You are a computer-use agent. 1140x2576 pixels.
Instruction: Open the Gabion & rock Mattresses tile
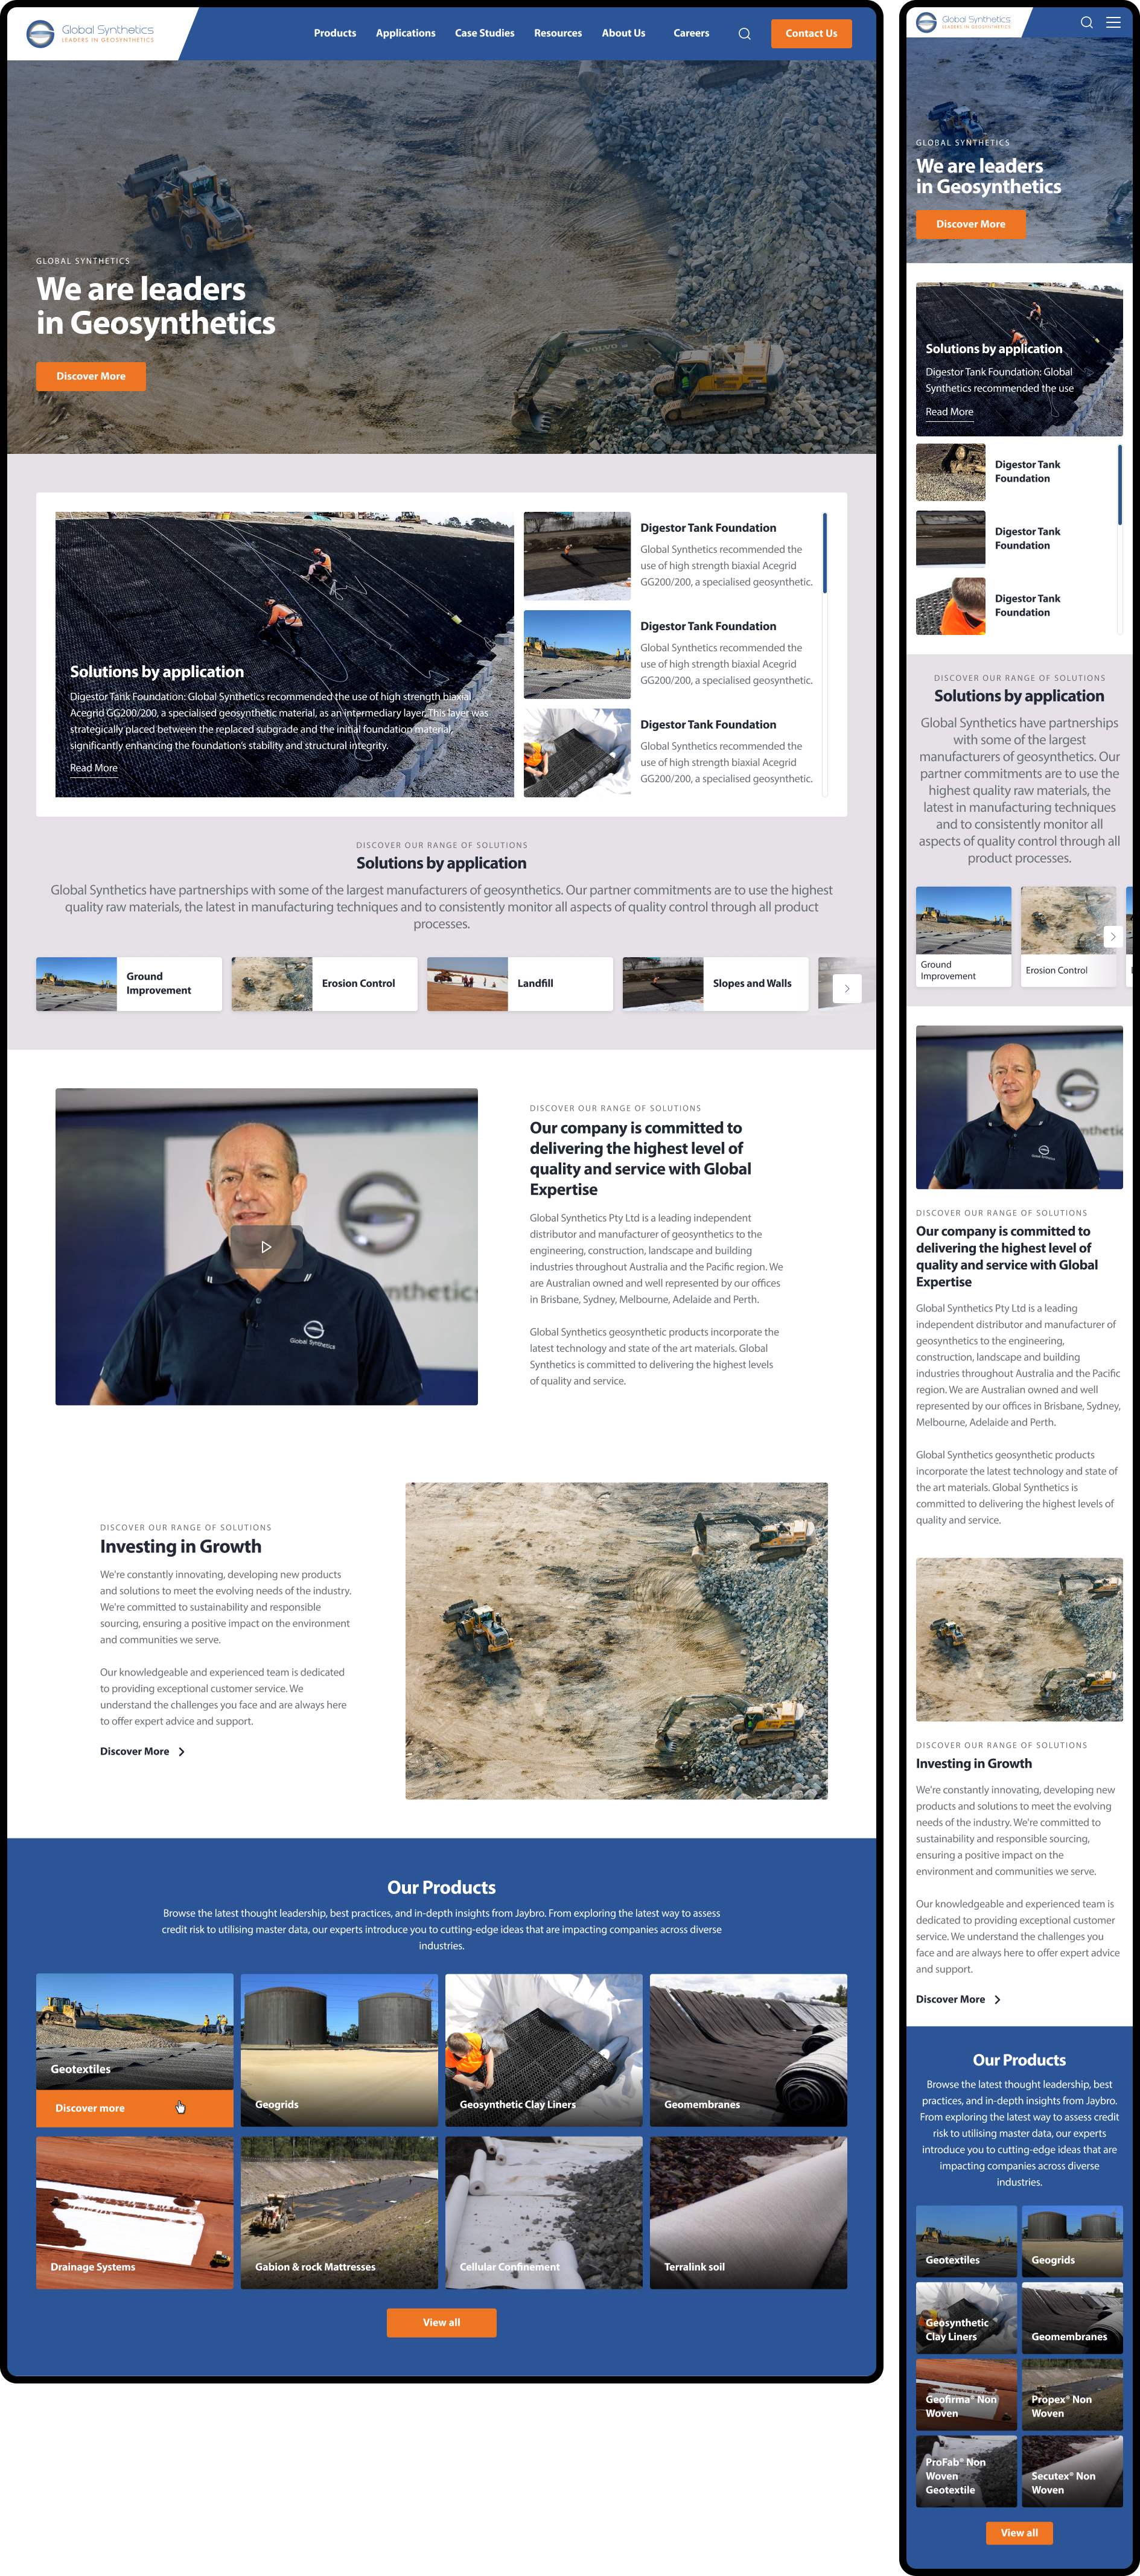[x=339, y=2213]
